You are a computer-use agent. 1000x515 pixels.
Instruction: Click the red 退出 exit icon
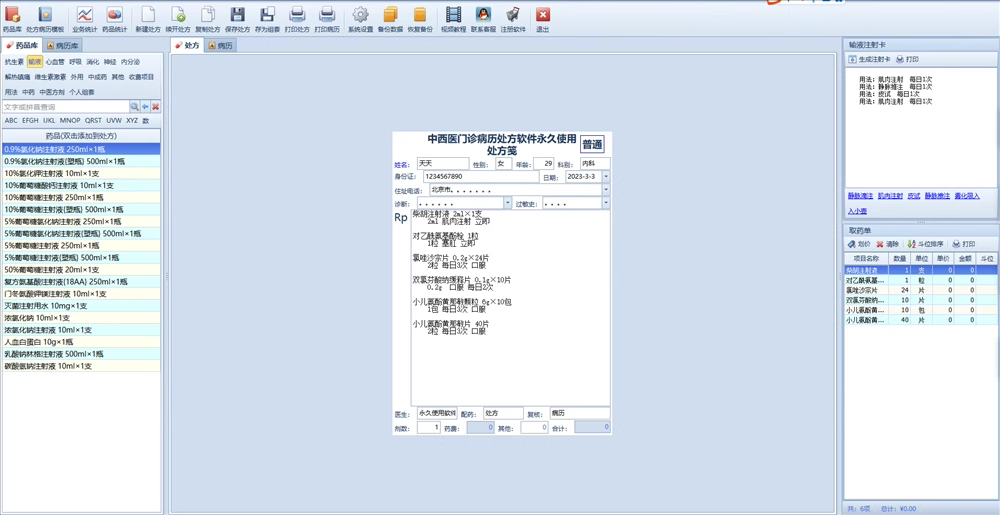pyautogui.click(x=543, y=19)
